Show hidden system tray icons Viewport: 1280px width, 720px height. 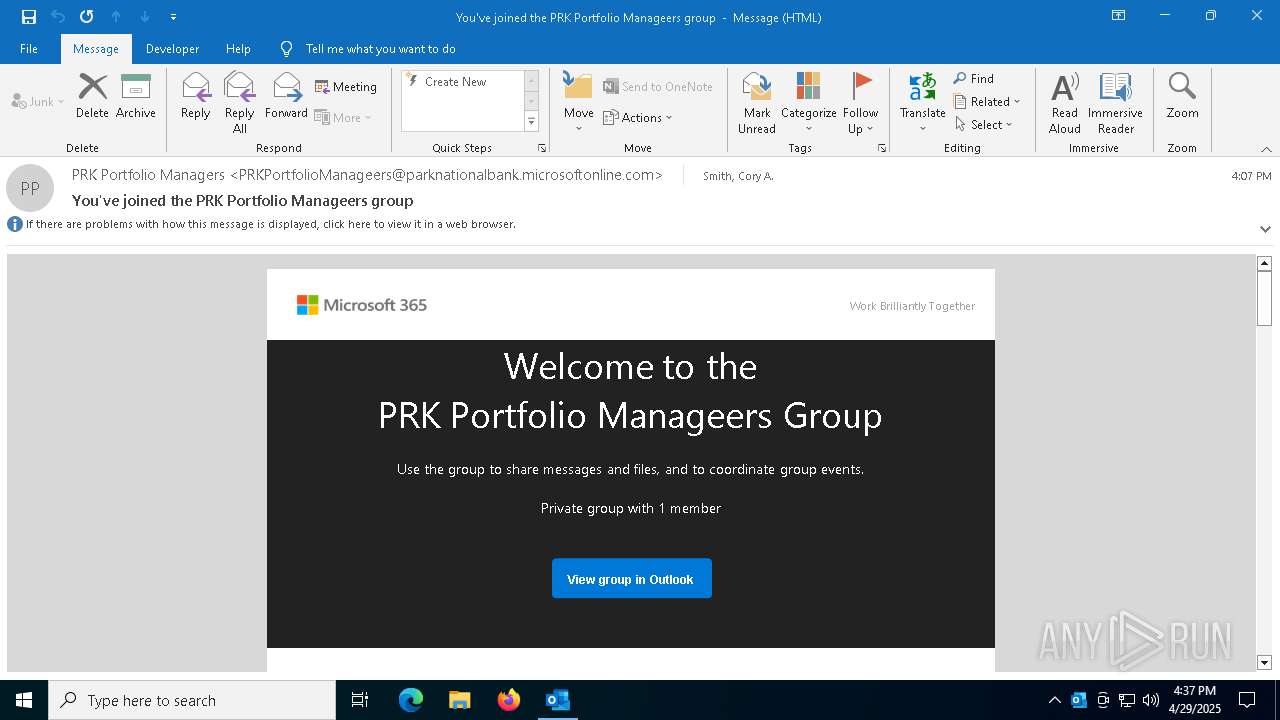(1054, 700)
